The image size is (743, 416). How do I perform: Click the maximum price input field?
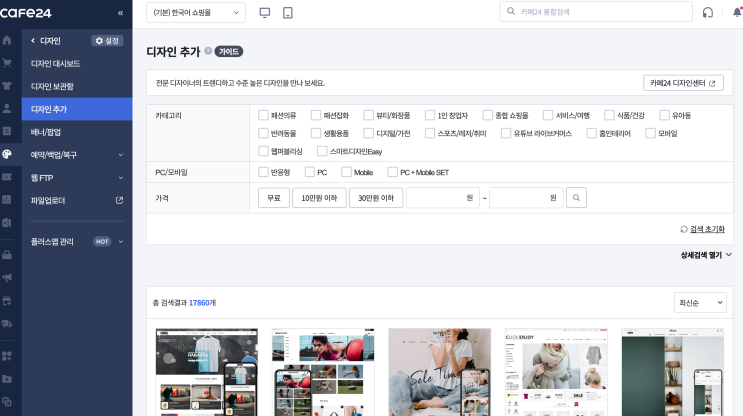point(526,198)
